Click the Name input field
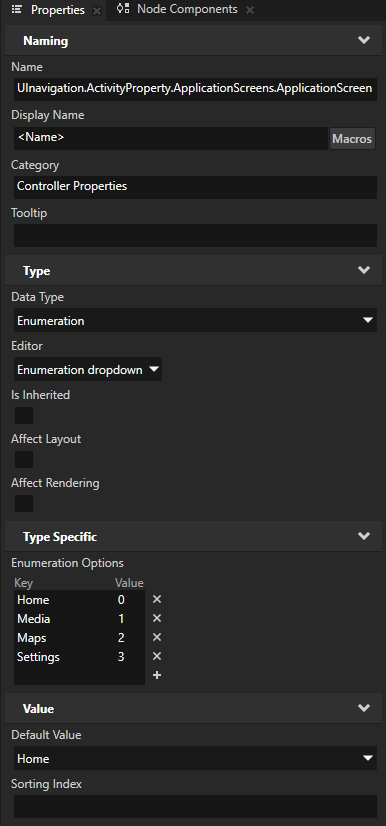Screen dimensions: 386x826 point(195,88)
